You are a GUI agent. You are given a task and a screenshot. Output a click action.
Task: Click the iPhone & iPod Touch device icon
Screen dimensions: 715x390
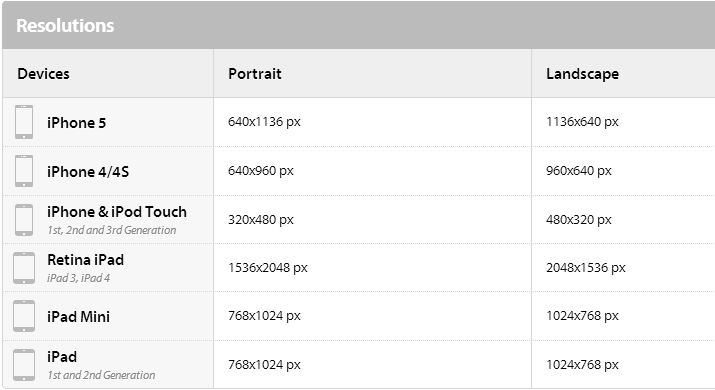[x=24, y=220]
